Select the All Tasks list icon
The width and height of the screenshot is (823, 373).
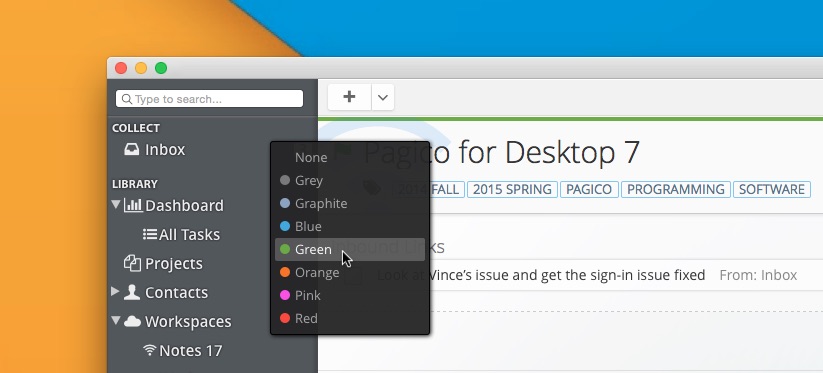(150, 234)
